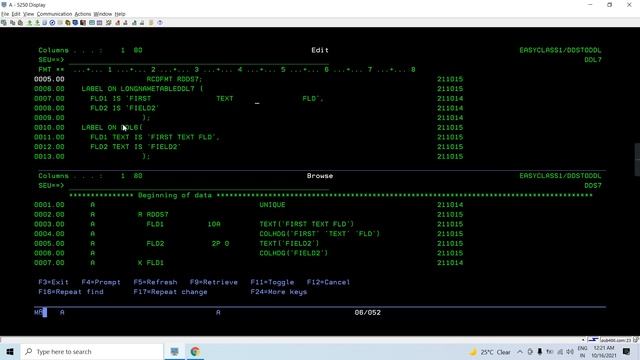Click the Browse pane SEU==> command line
Screen dimensions: 640x360
pos(199,186)
